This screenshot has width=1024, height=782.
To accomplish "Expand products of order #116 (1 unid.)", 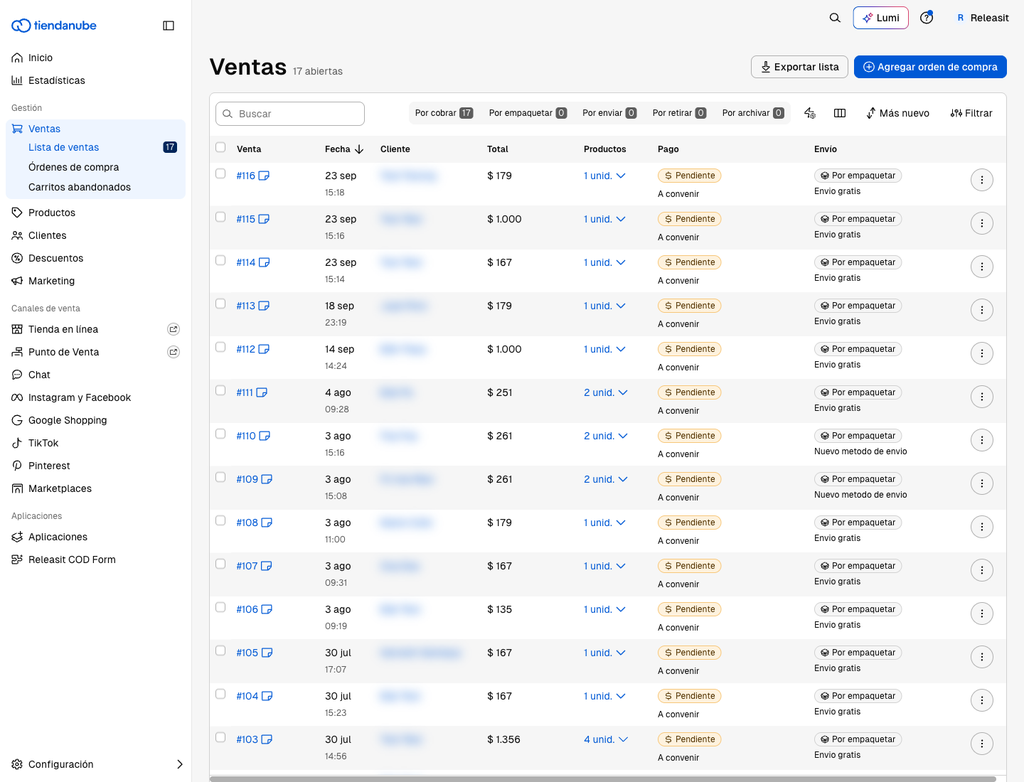I will coord(605,176).
